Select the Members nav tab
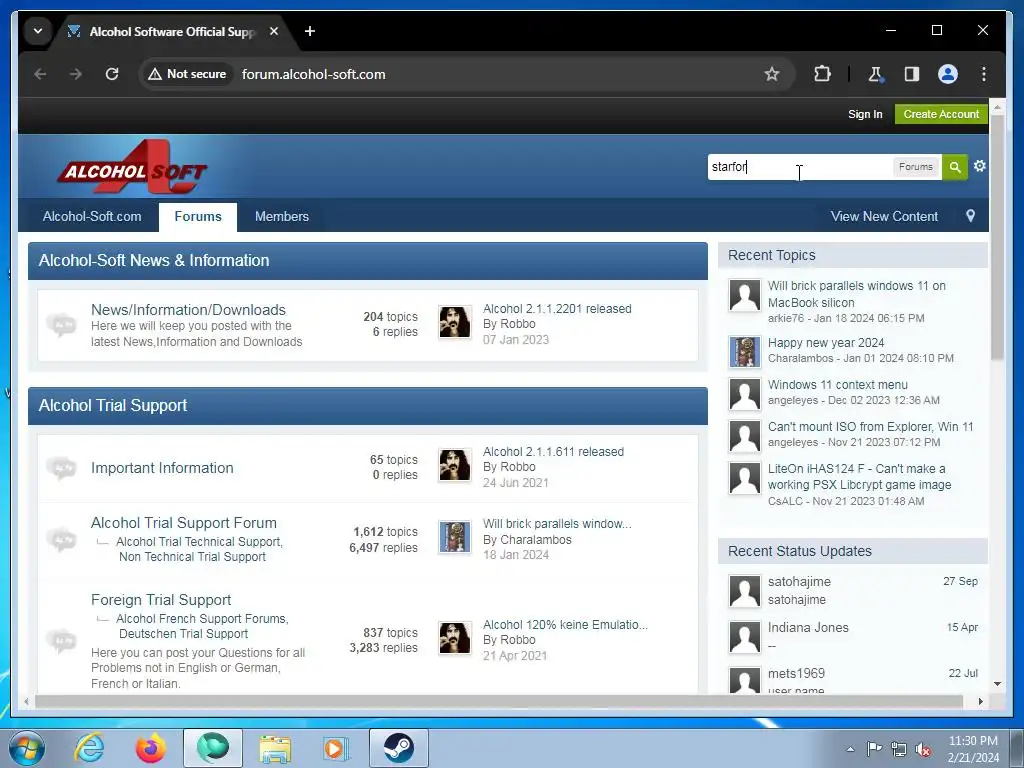Viewport: 1024px width, 768px height. 281,216
